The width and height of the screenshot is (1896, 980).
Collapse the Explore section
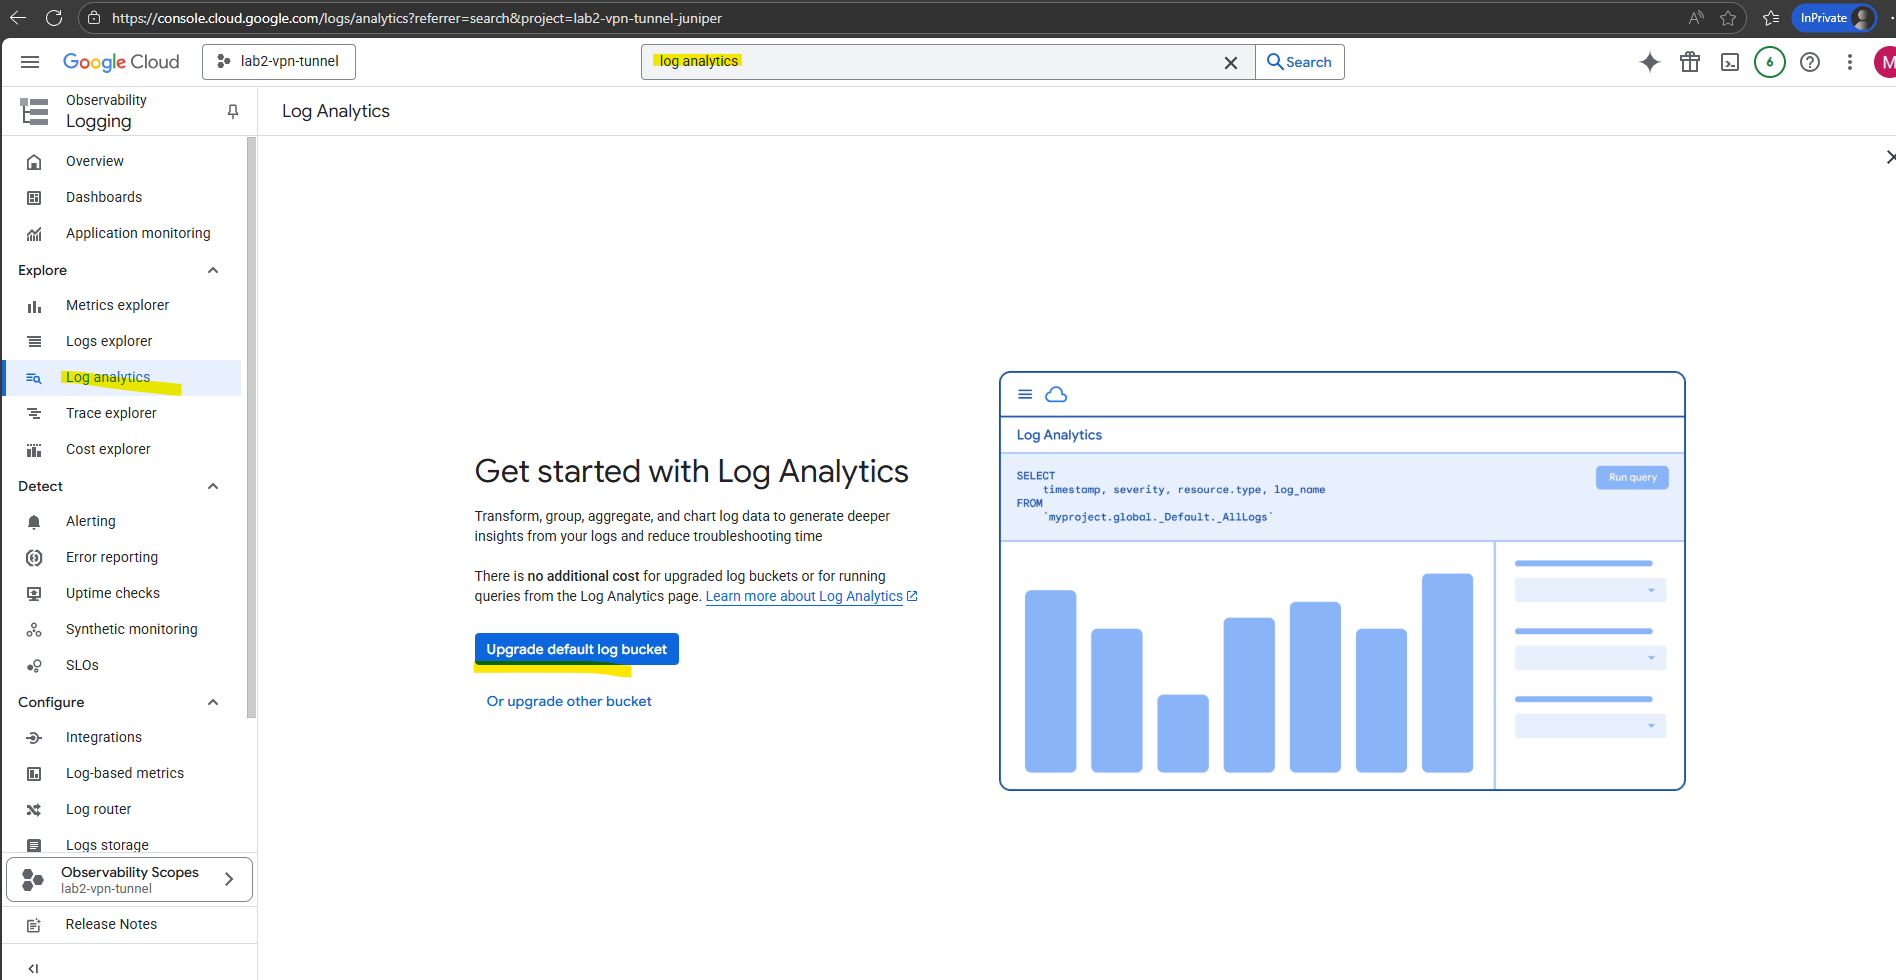click(213, 270)
